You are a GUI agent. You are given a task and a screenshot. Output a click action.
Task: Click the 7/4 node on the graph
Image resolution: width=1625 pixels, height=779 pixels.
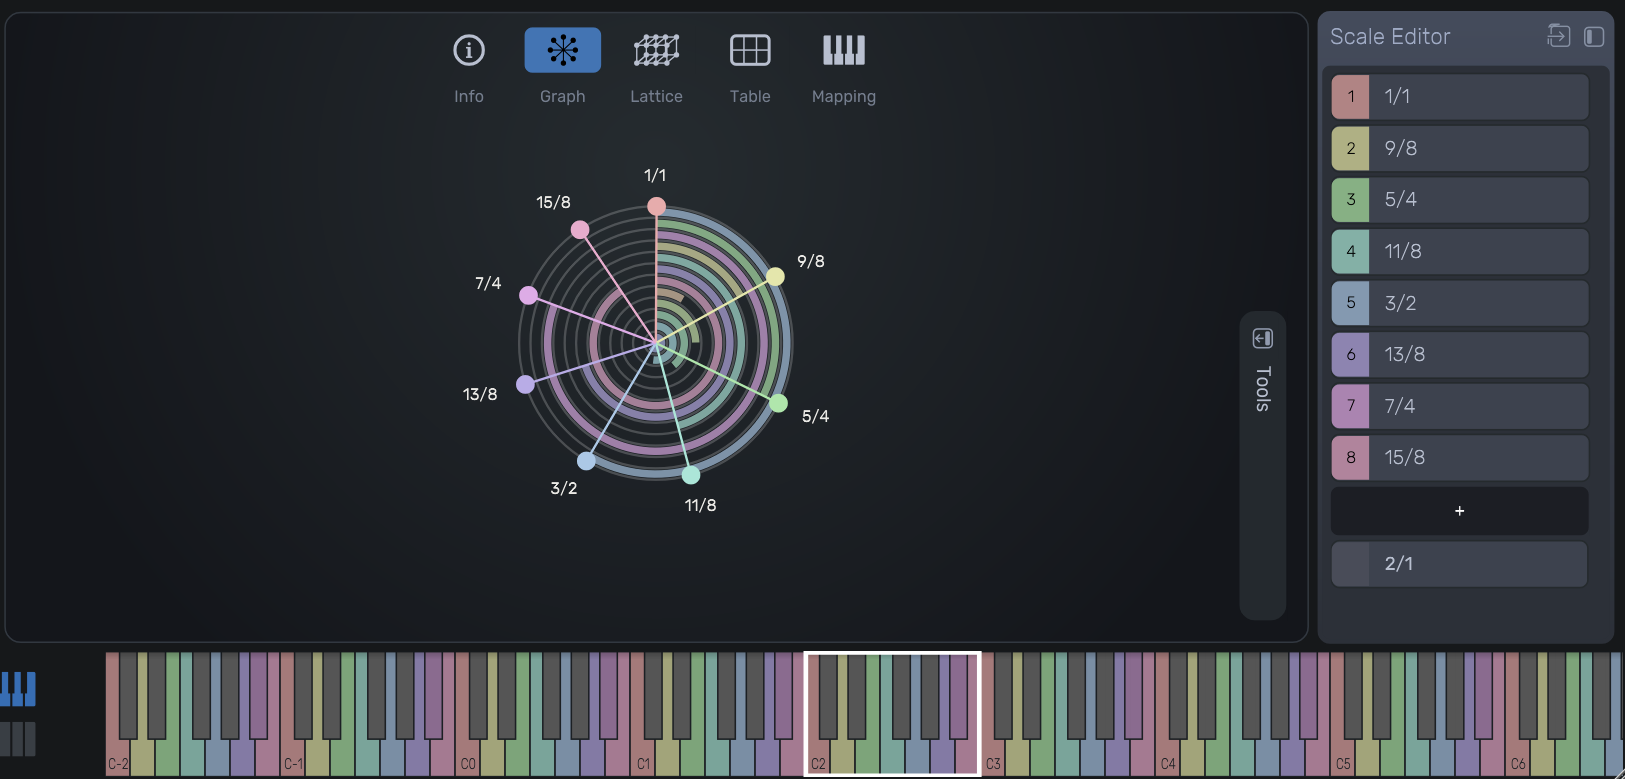pos(528,295)
